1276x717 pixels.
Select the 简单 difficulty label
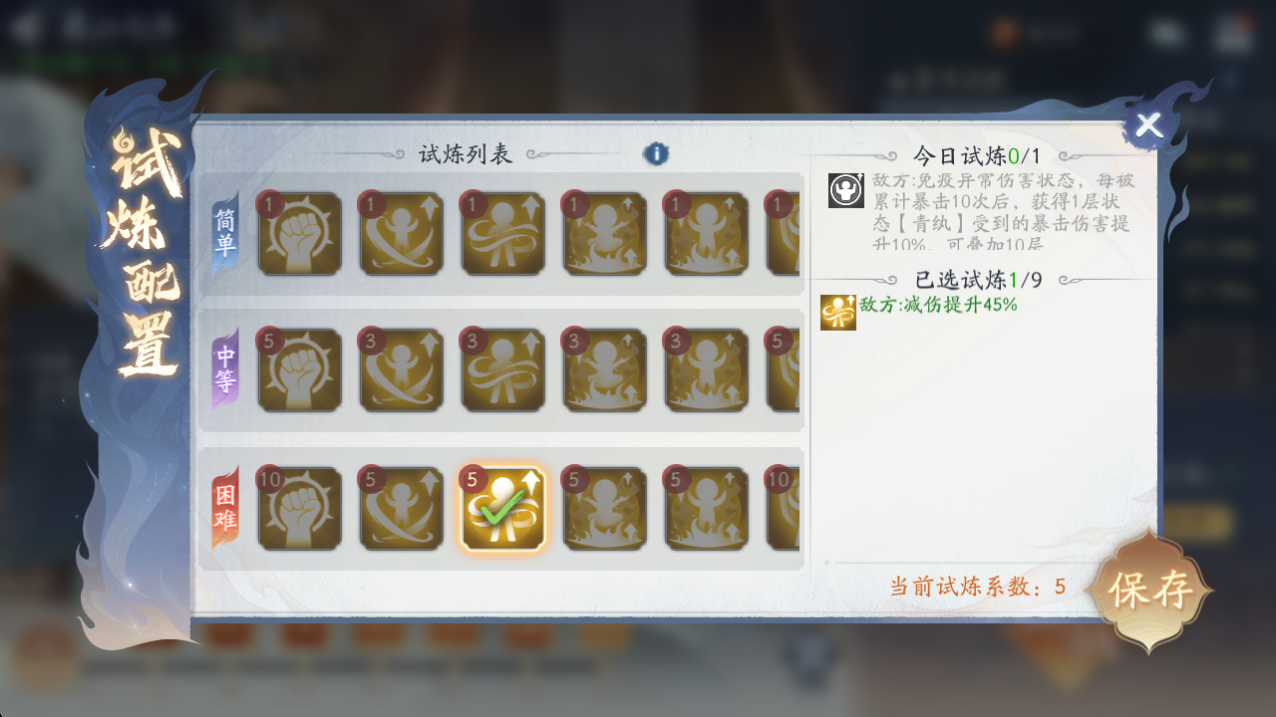(x=225, y=232)
